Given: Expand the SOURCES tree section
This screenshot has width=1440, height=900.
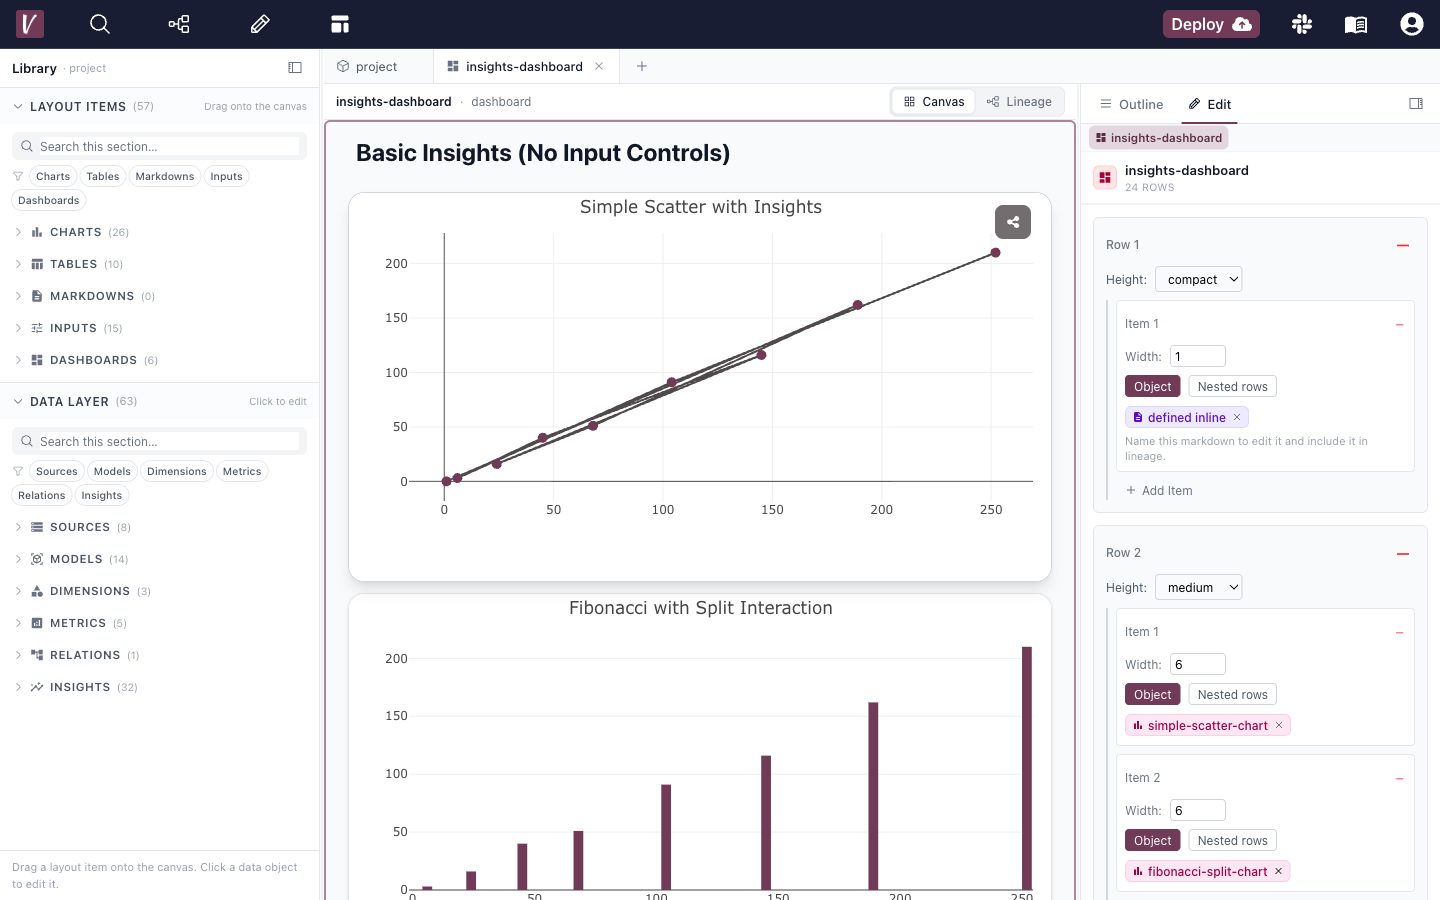Looking at the screenshot, I should (18, 527).
